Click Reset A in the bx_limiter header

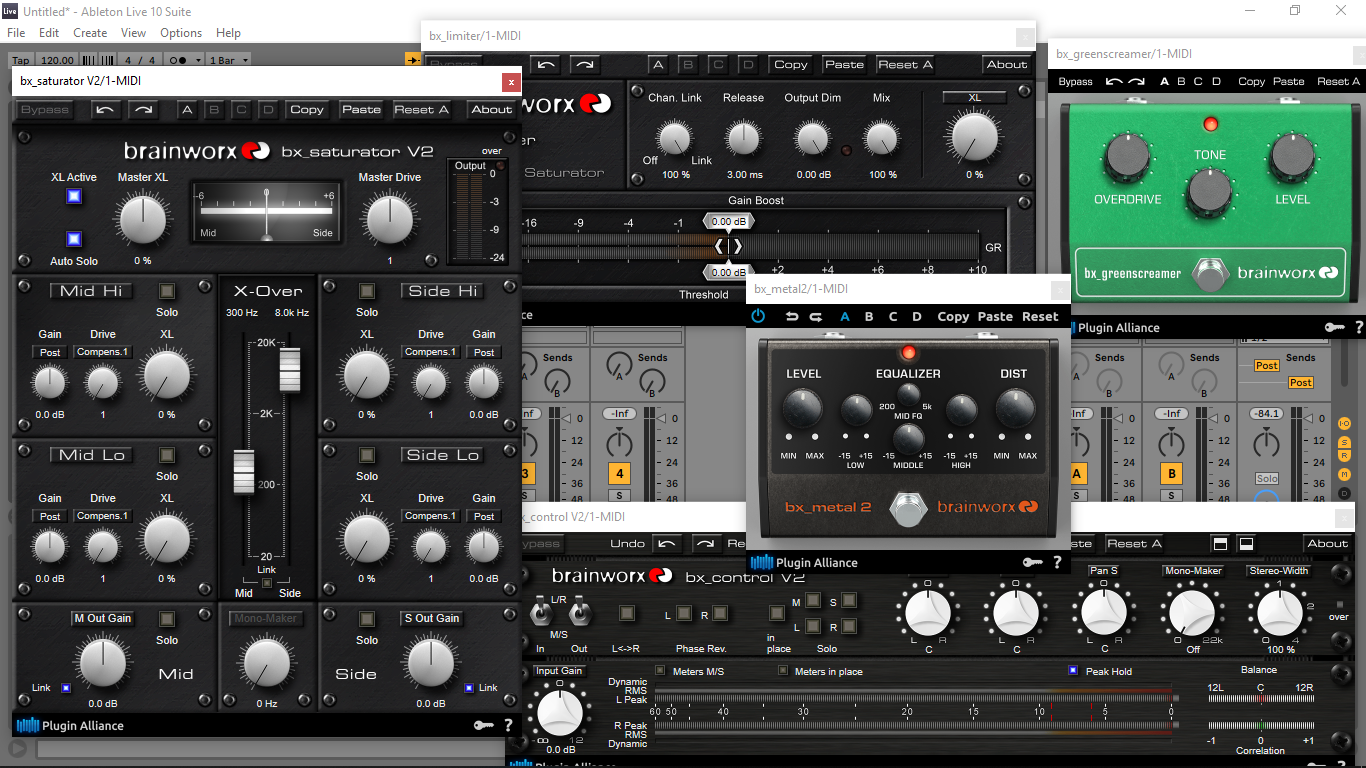(905, 64)
